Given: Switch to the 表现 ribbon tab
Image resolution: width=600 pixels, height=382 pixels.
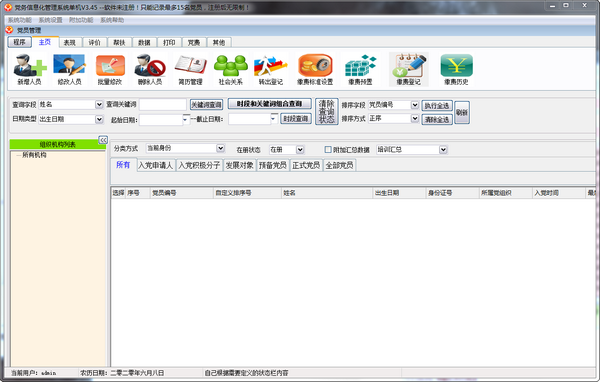Looking at the screenshot, I should (x=70, y=42).
